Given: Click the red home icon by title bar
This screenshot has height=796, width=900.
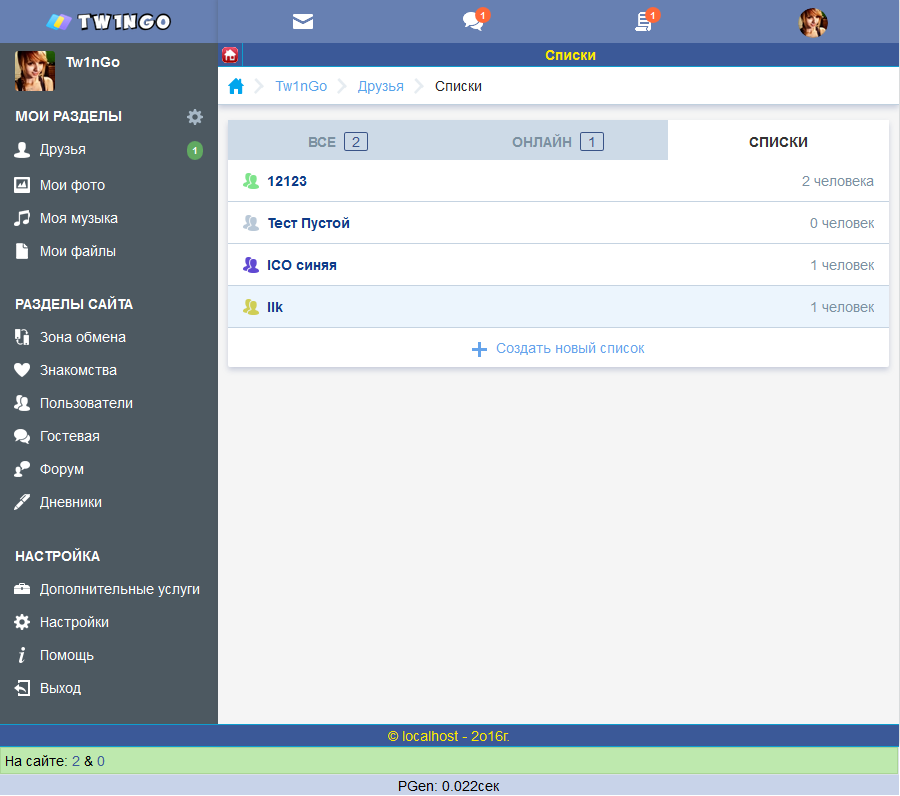Looking at the screenshot, I should point(230,55).
